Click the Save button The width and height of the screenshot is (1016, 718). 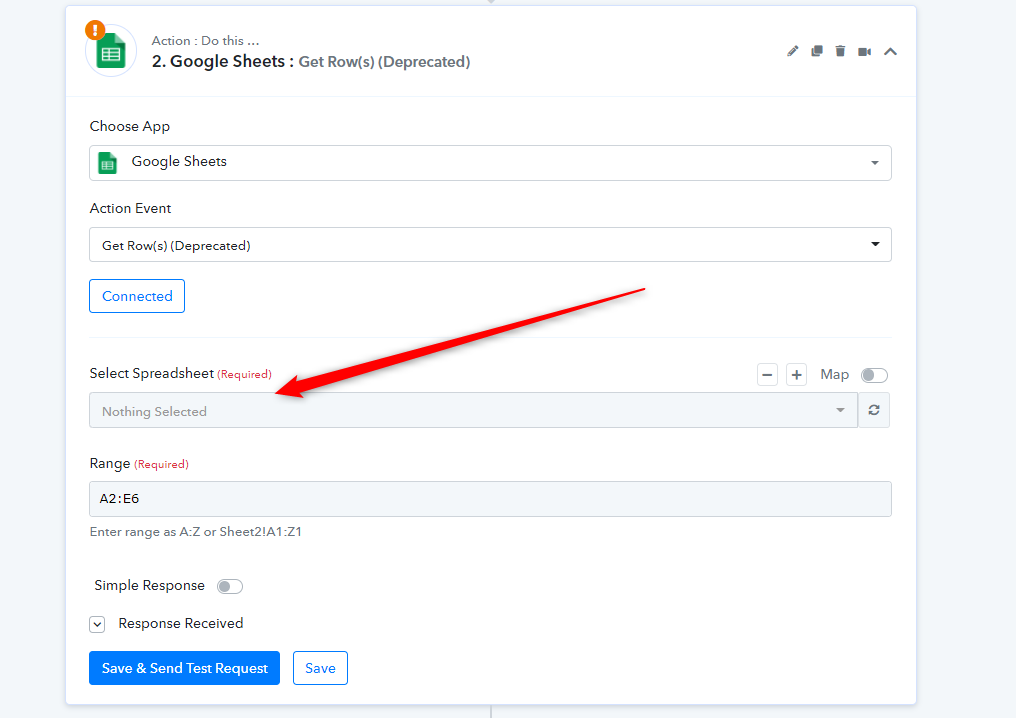(x=320, y=668)
